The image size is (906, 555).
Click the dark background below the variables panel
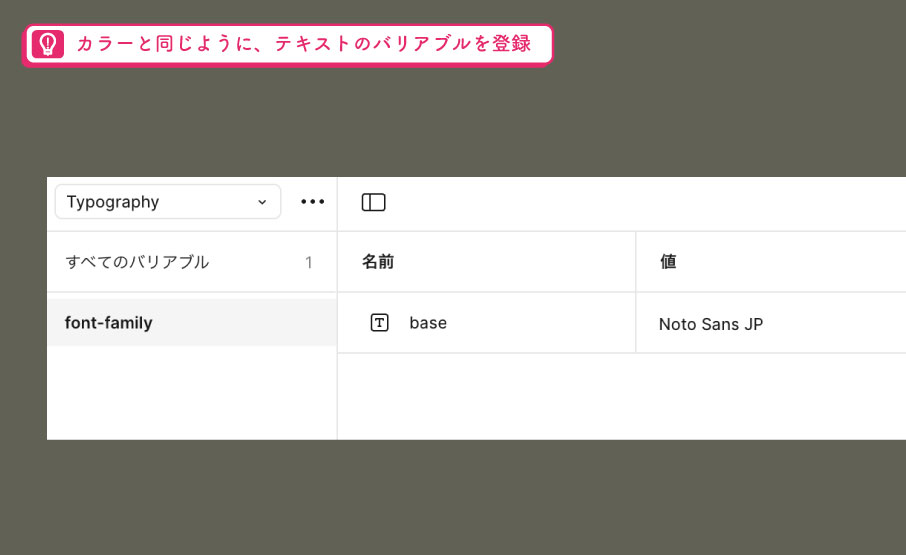453,497
